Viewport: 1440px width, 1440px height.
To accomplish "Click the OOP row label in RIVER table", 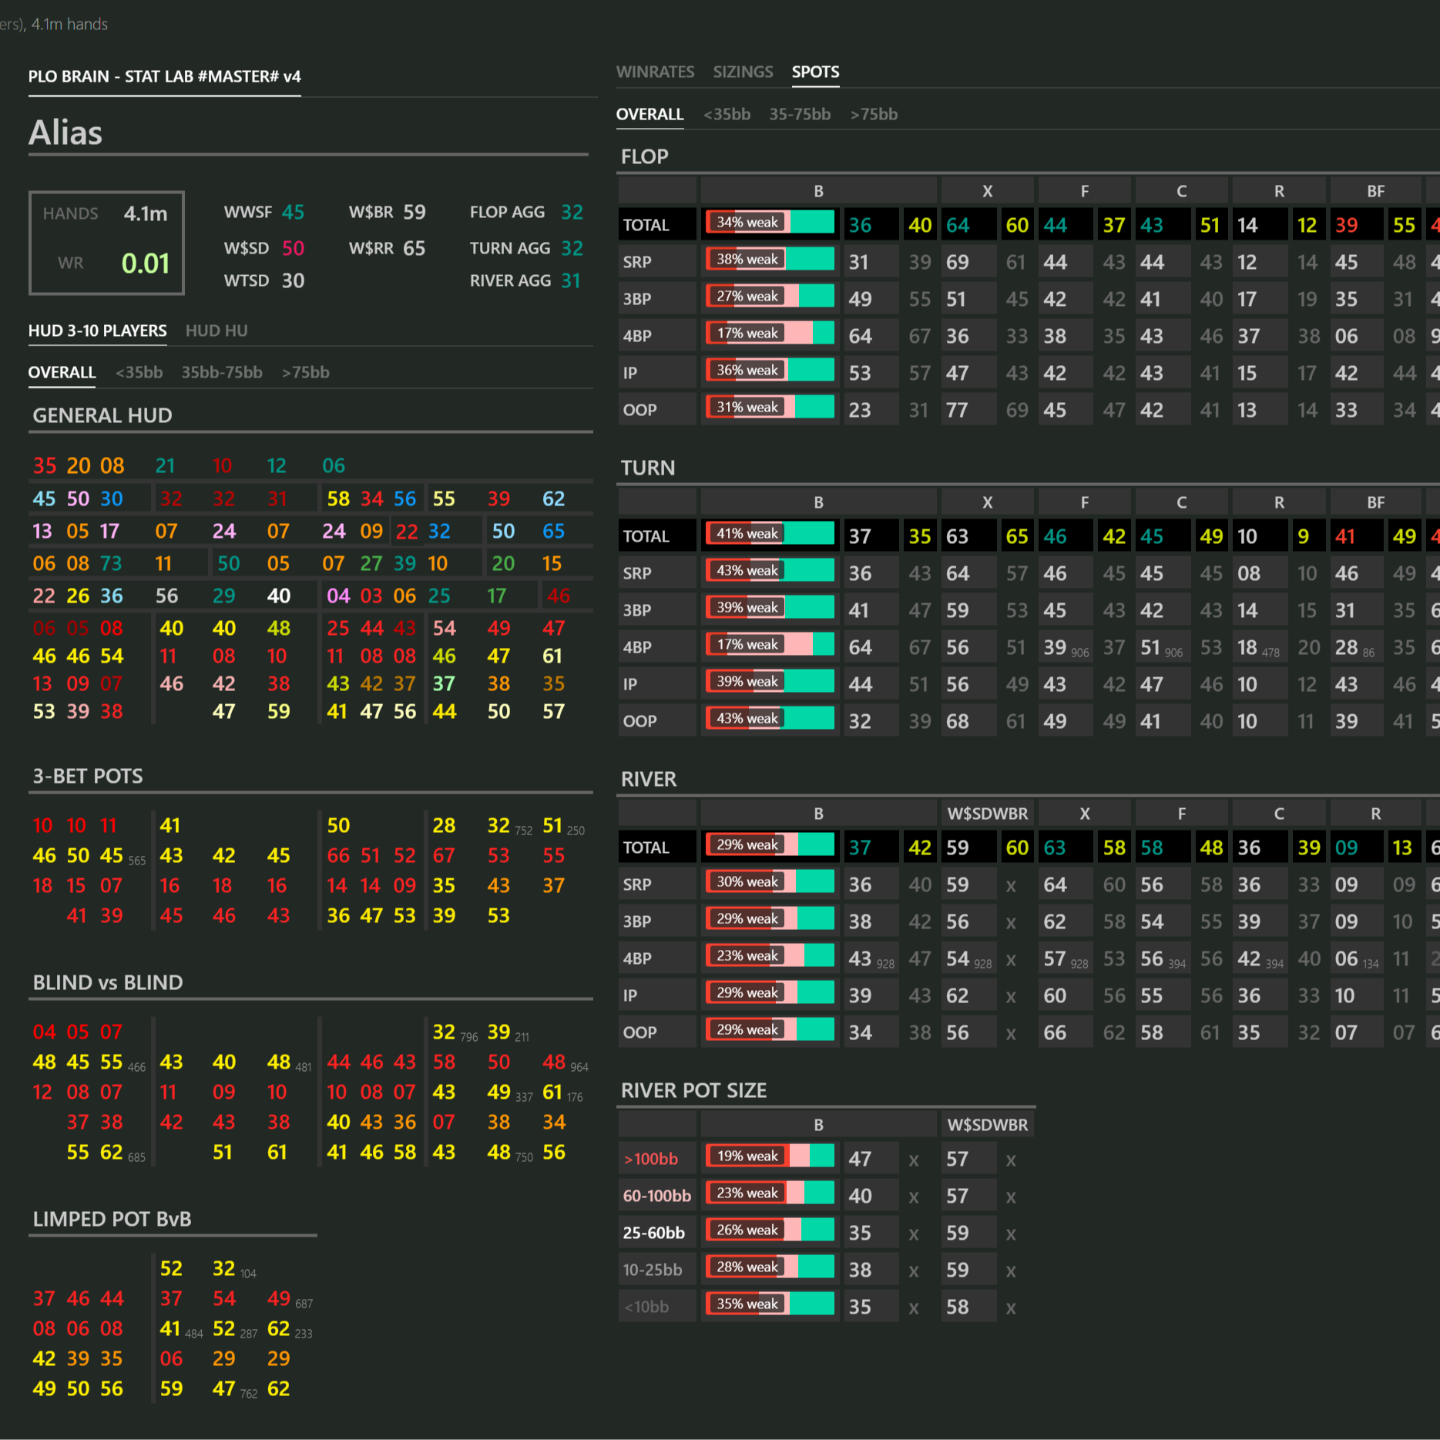I will pyautogui.click(x=640, y=1032).
